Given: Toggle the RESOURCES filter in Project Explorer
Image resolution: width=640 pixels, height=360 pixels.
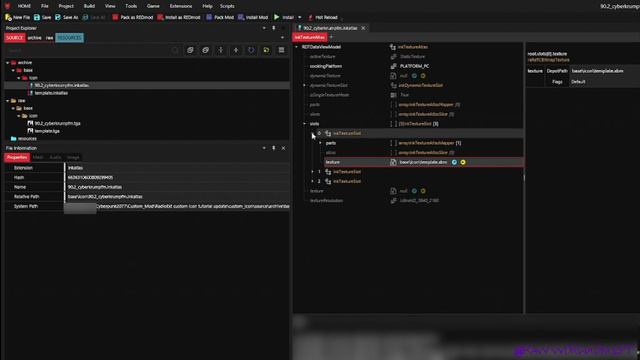Looking at the screenshot, I should pyautogui.click(x=69, y=38).
